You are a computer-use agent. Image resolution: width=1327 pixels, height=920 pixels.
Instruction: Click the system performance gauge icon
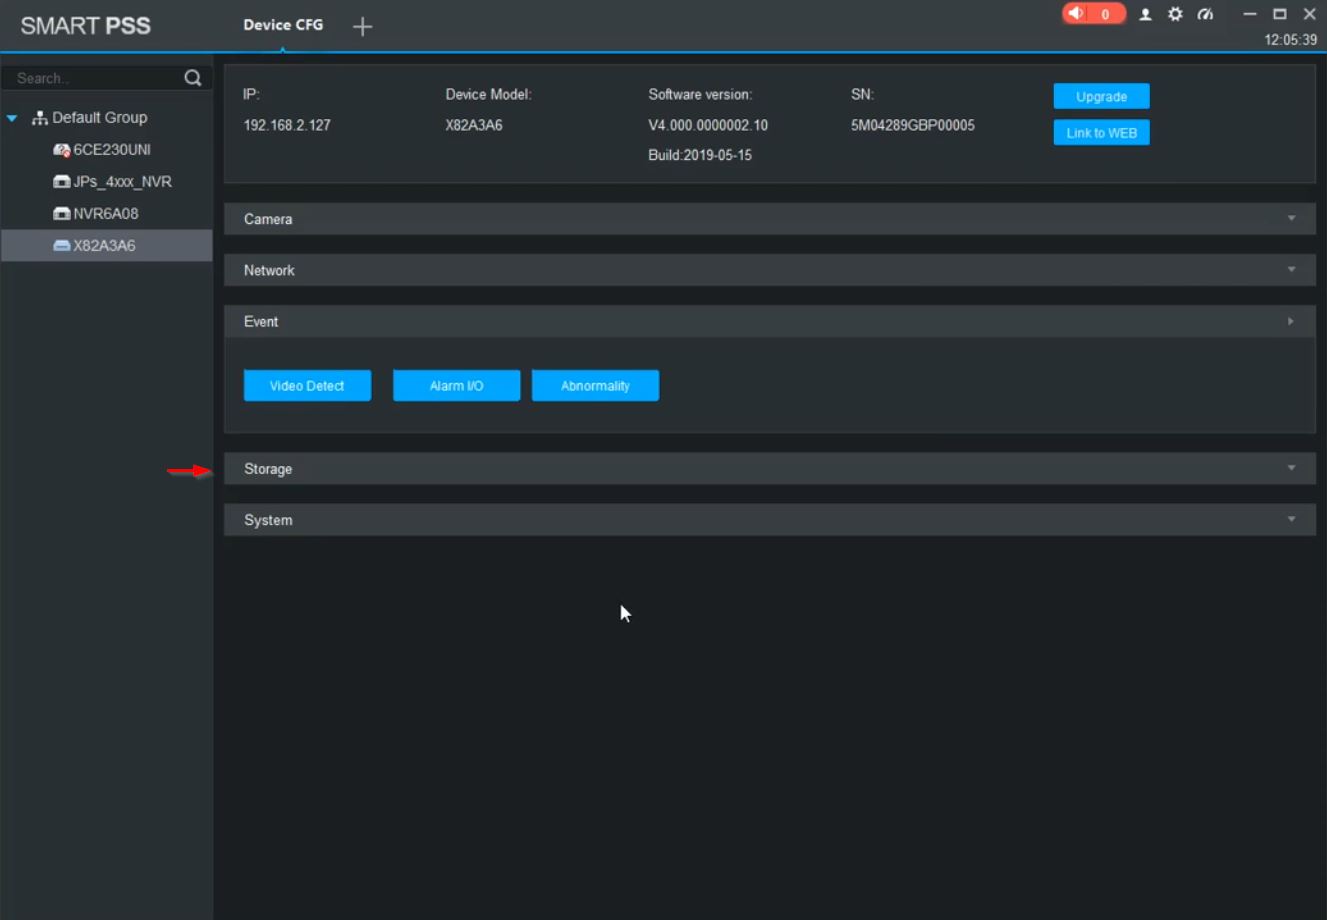[1205, 14]
